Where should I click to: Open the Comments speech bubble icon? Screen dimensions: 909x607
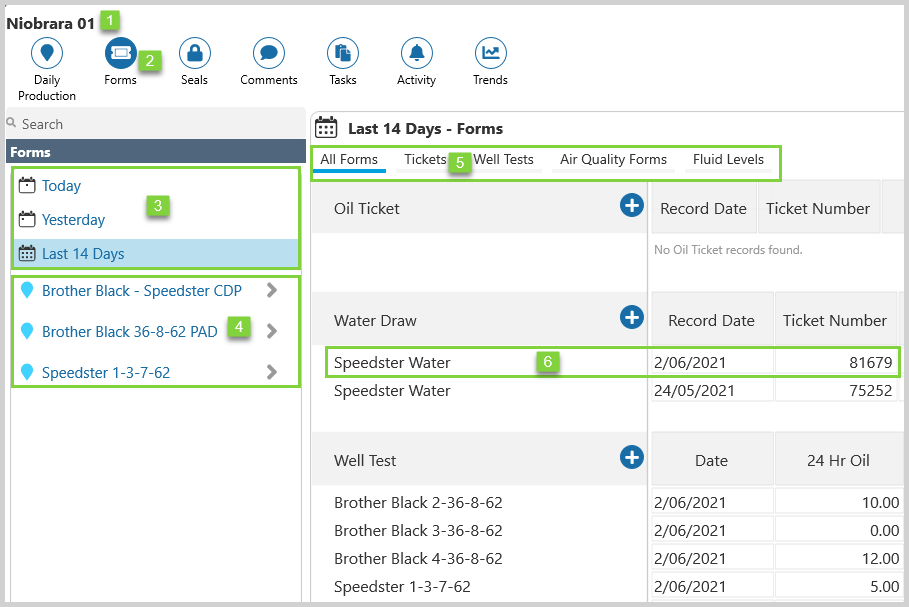(x=268, y=53)
